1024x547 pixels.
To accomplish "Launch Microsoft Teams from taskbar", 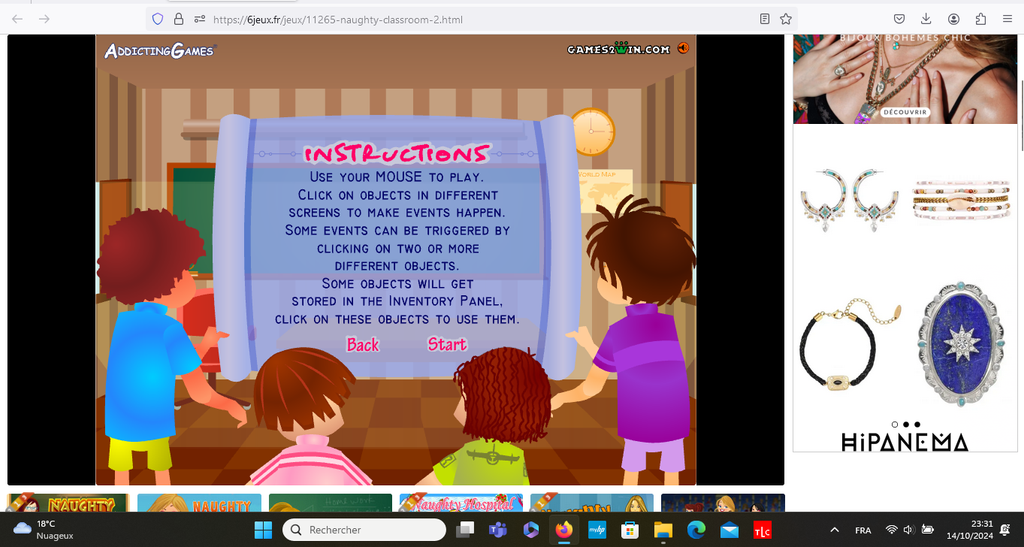I will pos(498,529).
